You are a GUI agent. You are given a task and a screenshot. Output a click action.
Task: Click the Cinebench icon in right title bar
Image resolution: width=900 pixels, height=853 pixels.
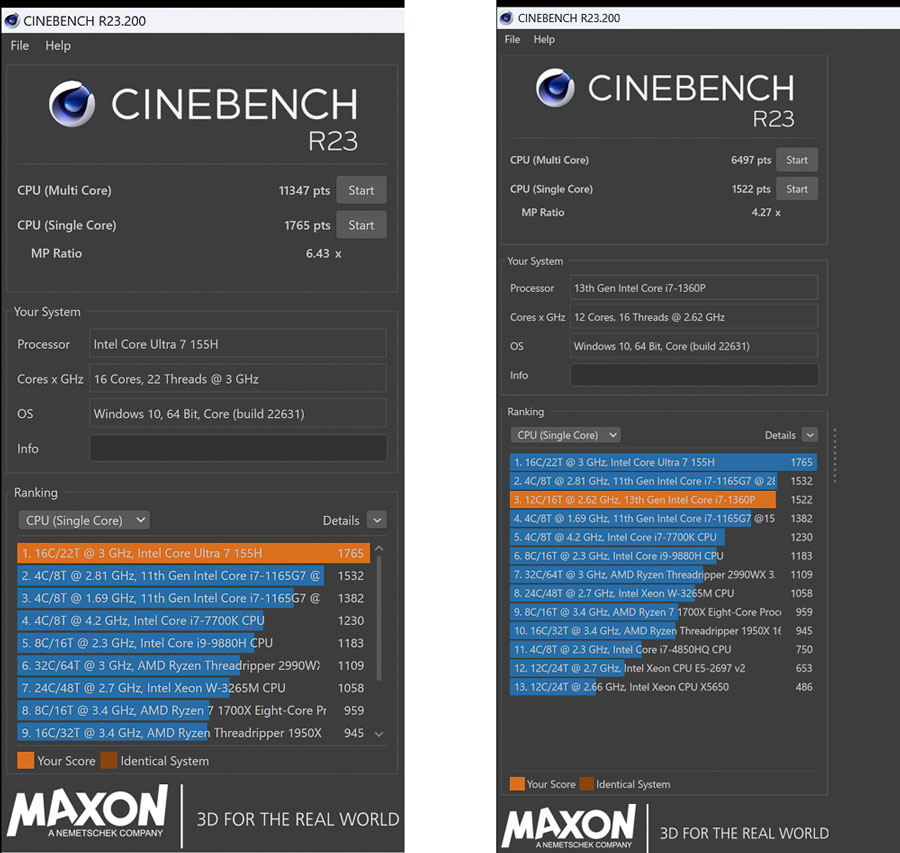pos(506,18)
